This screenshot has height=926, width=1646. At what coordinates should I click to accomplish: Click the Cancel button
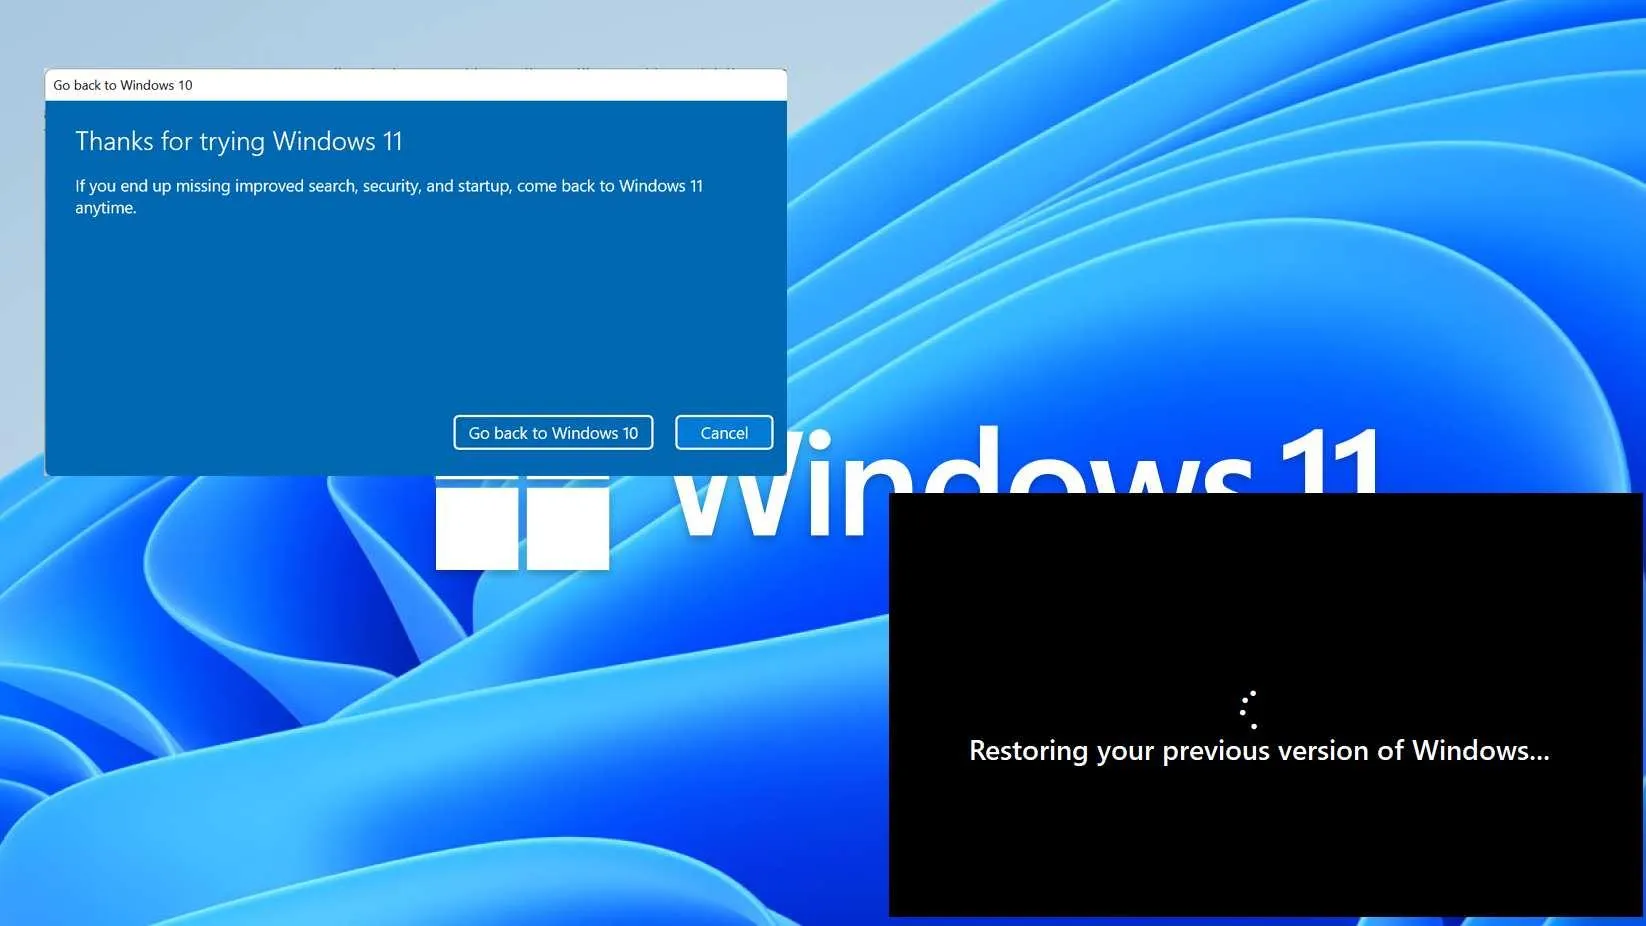coord(723,432)
